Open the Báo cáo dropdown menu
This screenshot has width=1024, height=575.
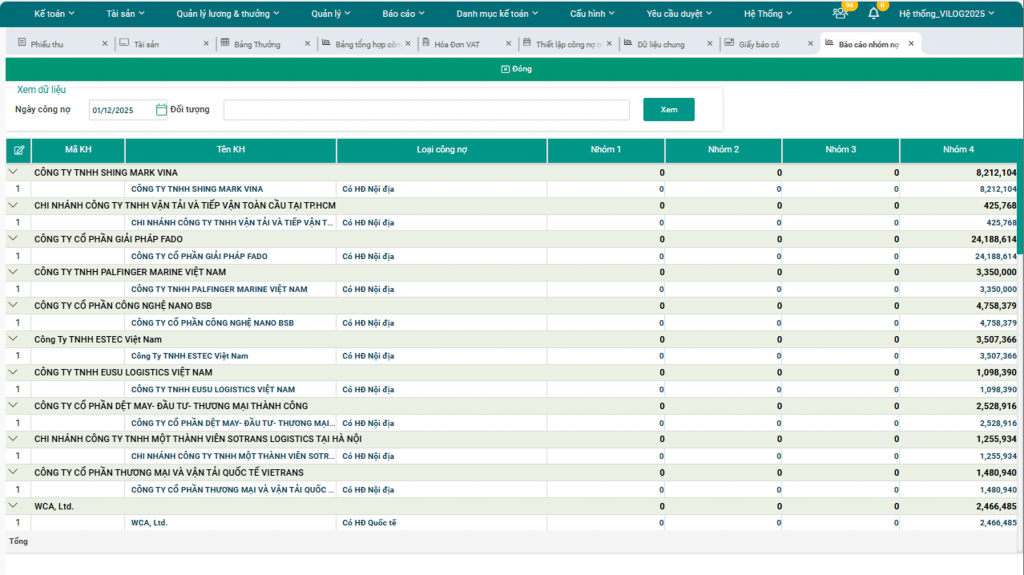coord(403,14)
